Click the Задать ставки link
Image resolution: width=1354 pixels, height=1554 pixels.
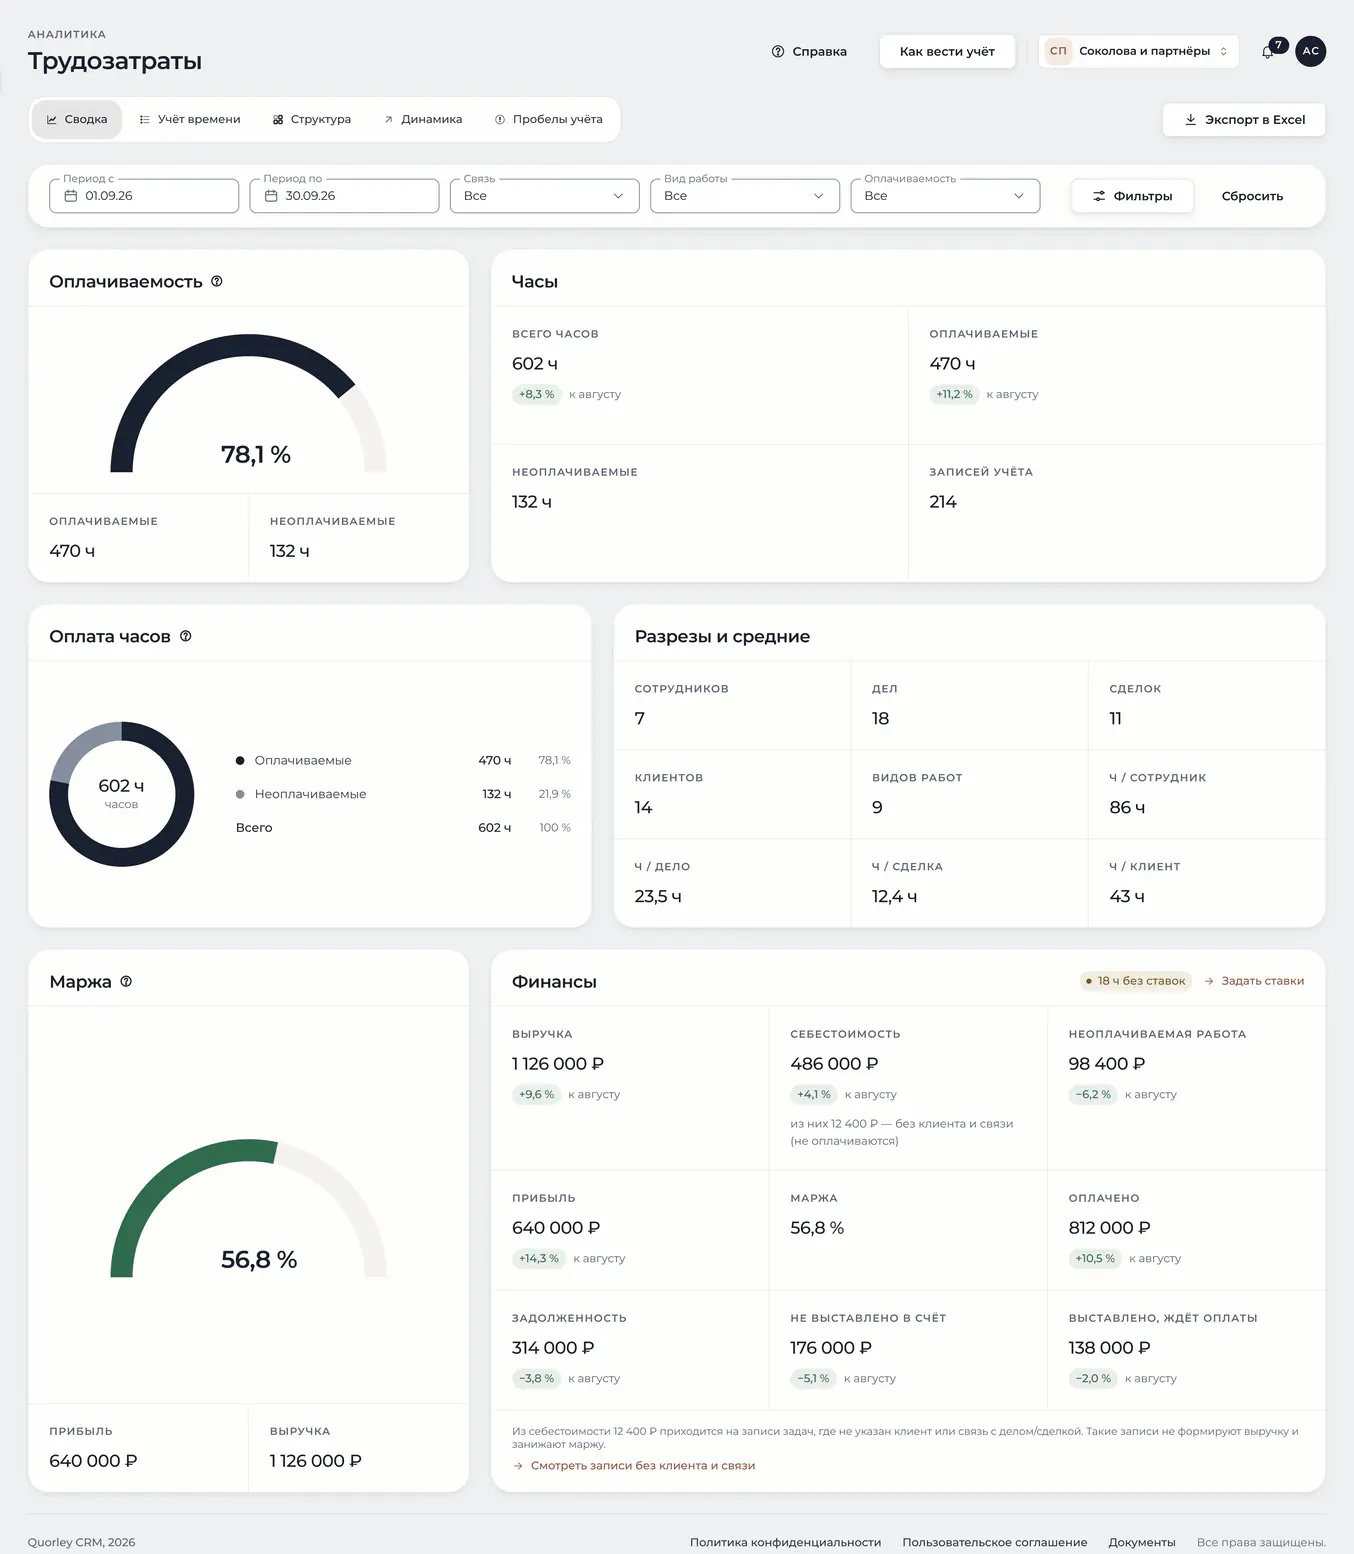[1254, 981]
